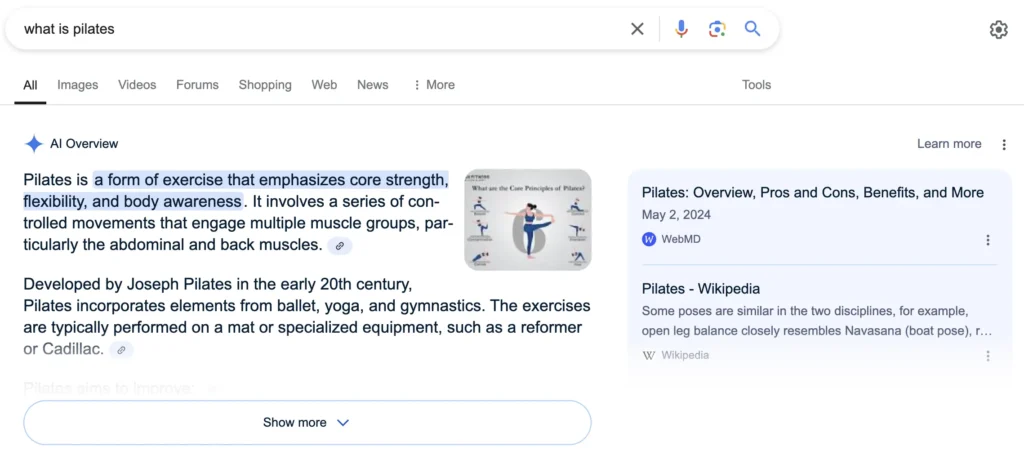Viewport: 1024px width, 455px height.
Task: Switch to the Videos tab
Action: pos(137,85)
